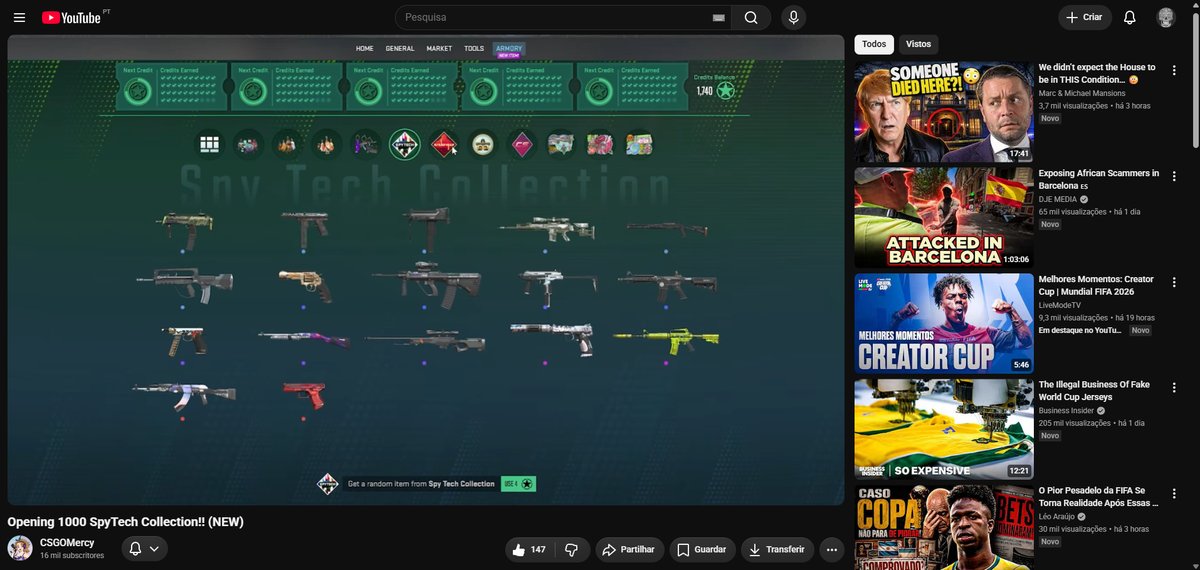Click the grid all-collections icon in video
The width and height of the screenshot is (1200, 570).
[209, 145]
